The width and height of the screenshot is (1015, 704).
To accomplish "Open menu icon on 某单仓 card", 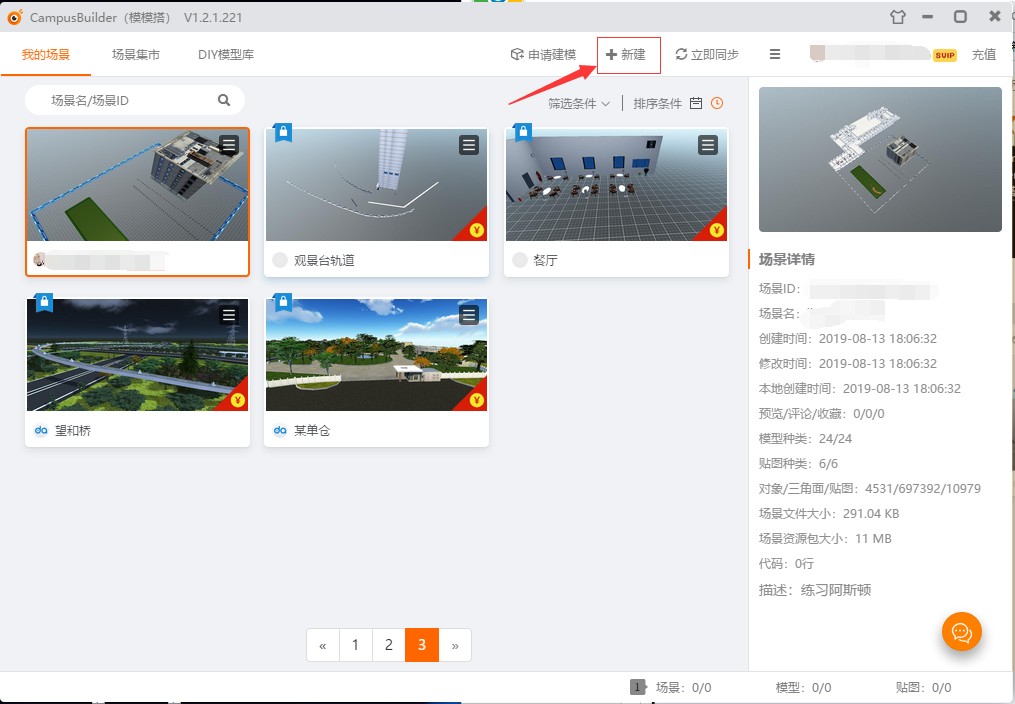I will pyautogui.click(x=469, y=315).
